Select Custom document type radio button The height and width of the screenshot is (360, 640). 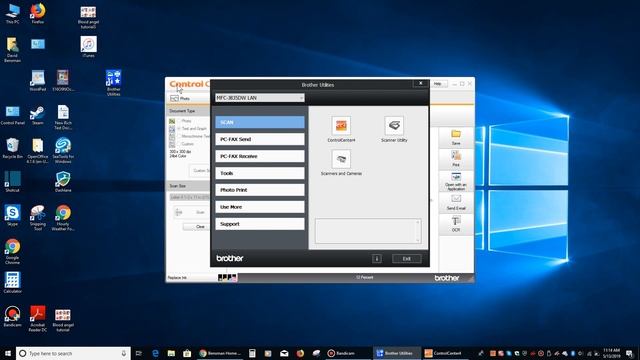point(179,144)
